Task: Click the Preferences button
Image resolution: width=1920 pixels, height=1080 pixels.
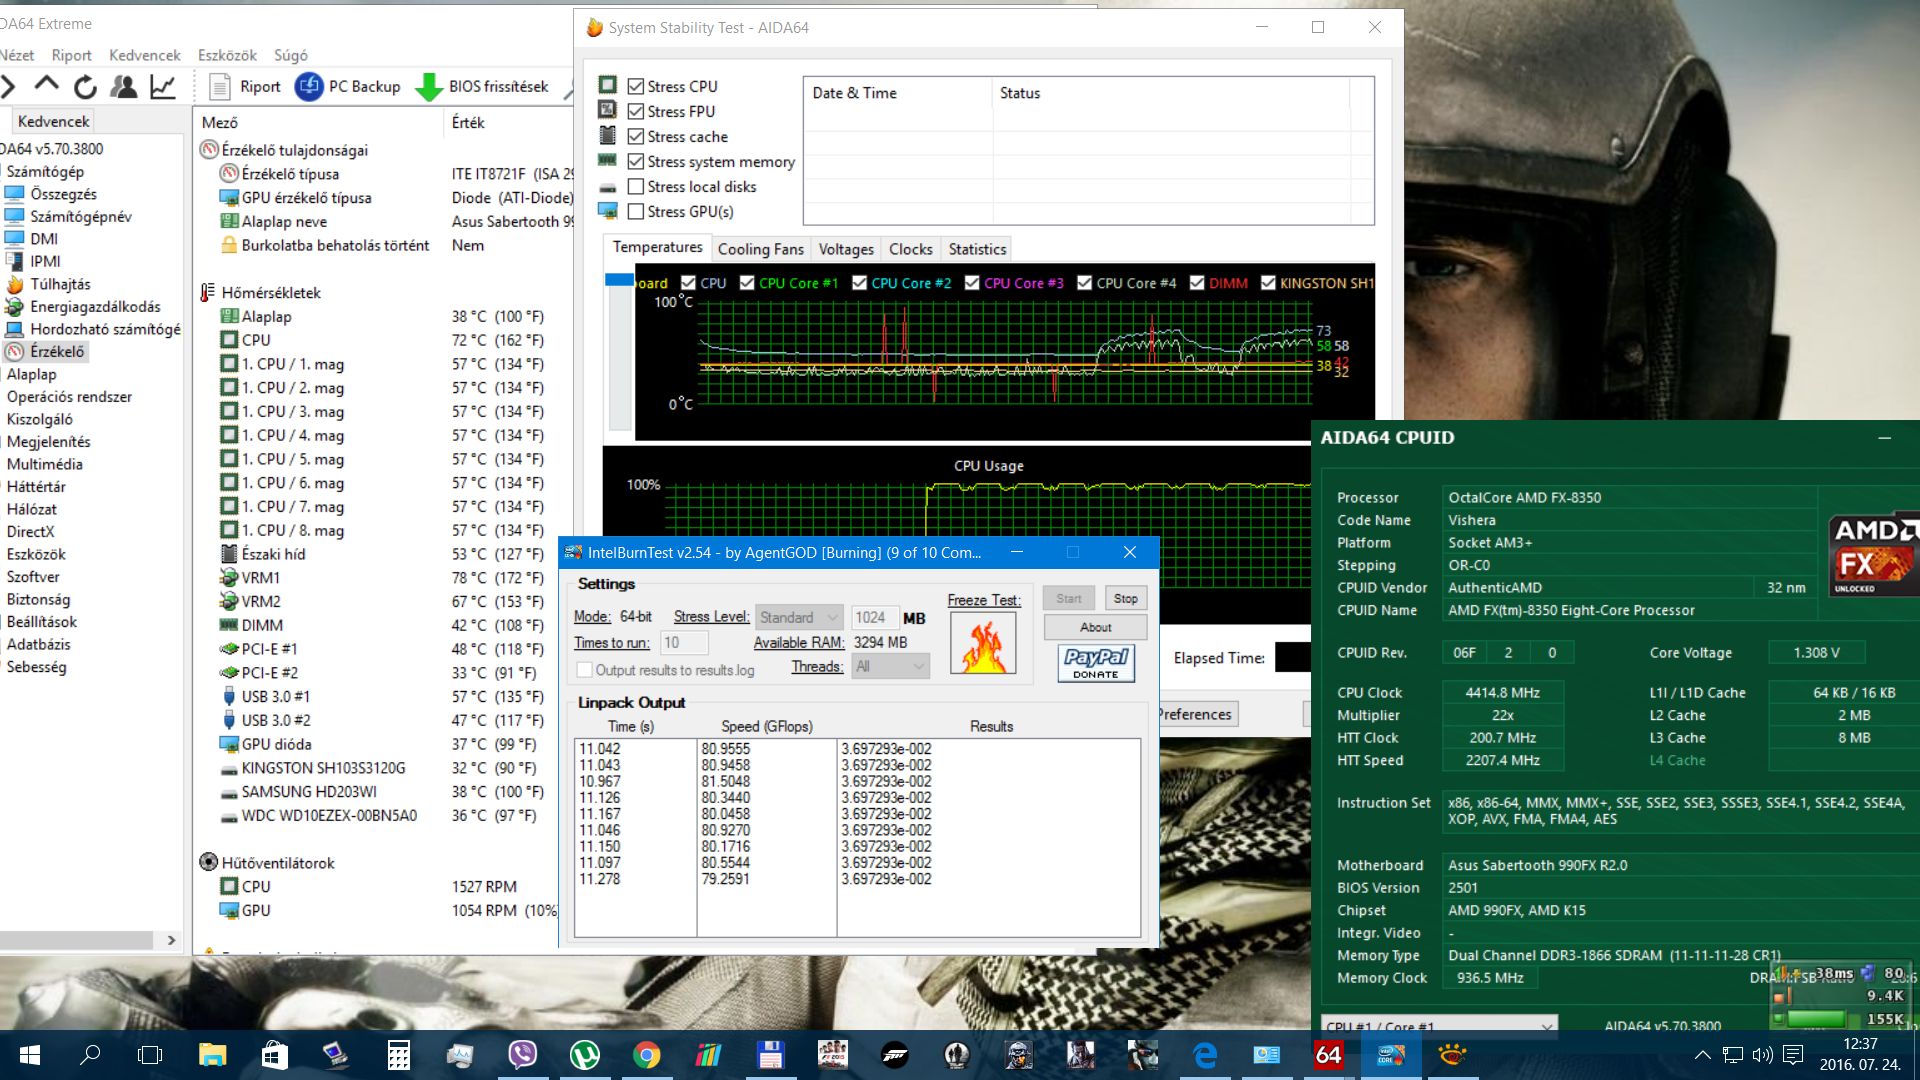Action: pyautogui.click(x=1198, y=714)
